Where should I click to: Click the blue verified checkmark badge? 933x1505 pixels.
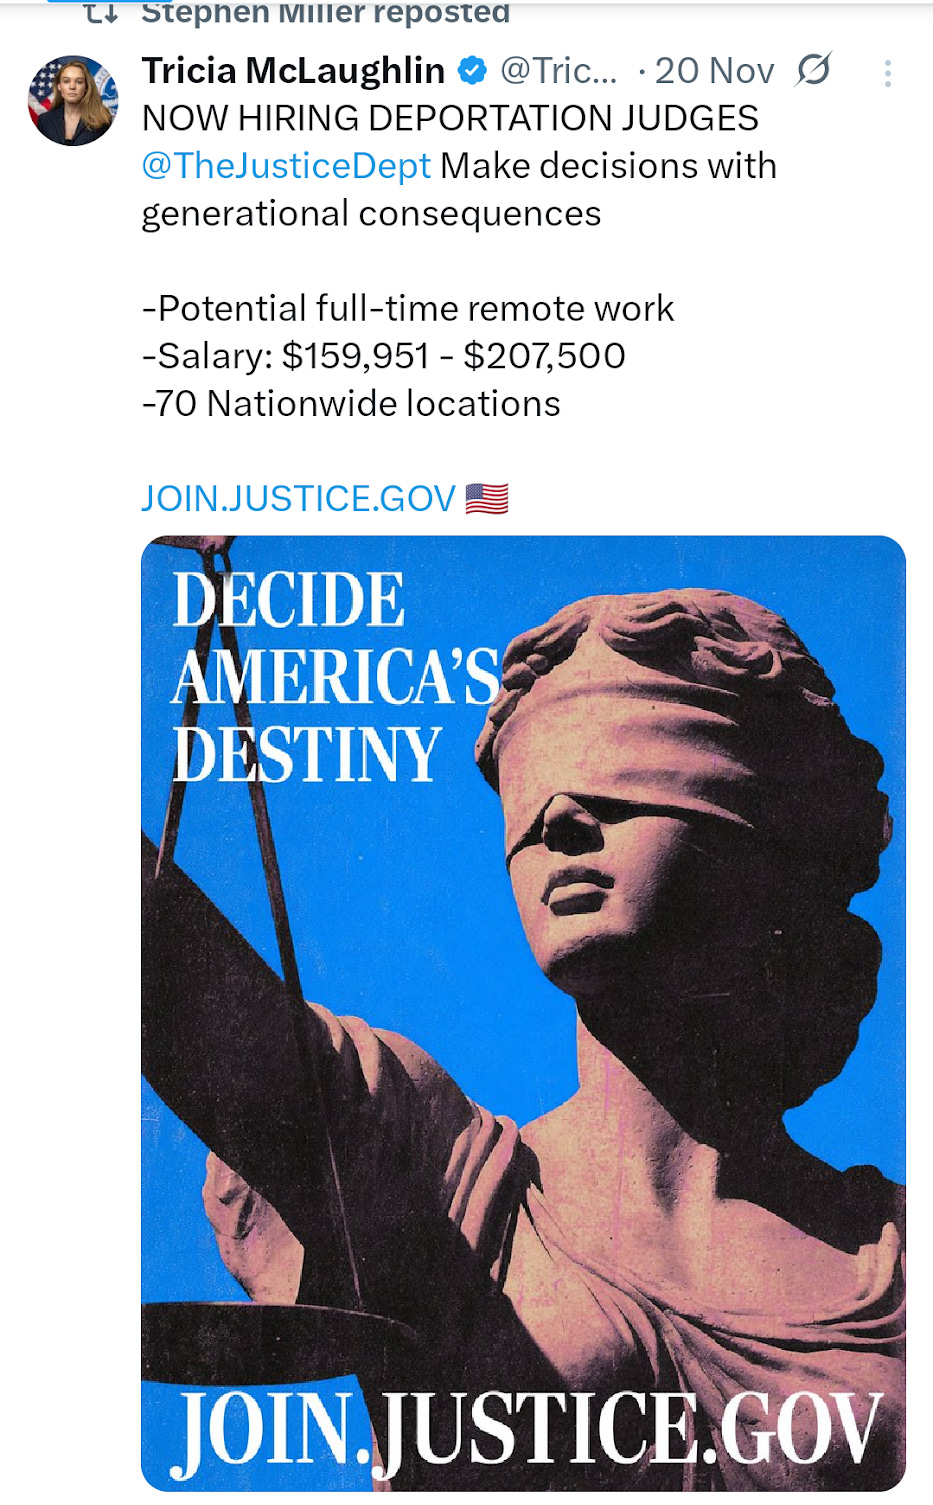tap(472, 71)
